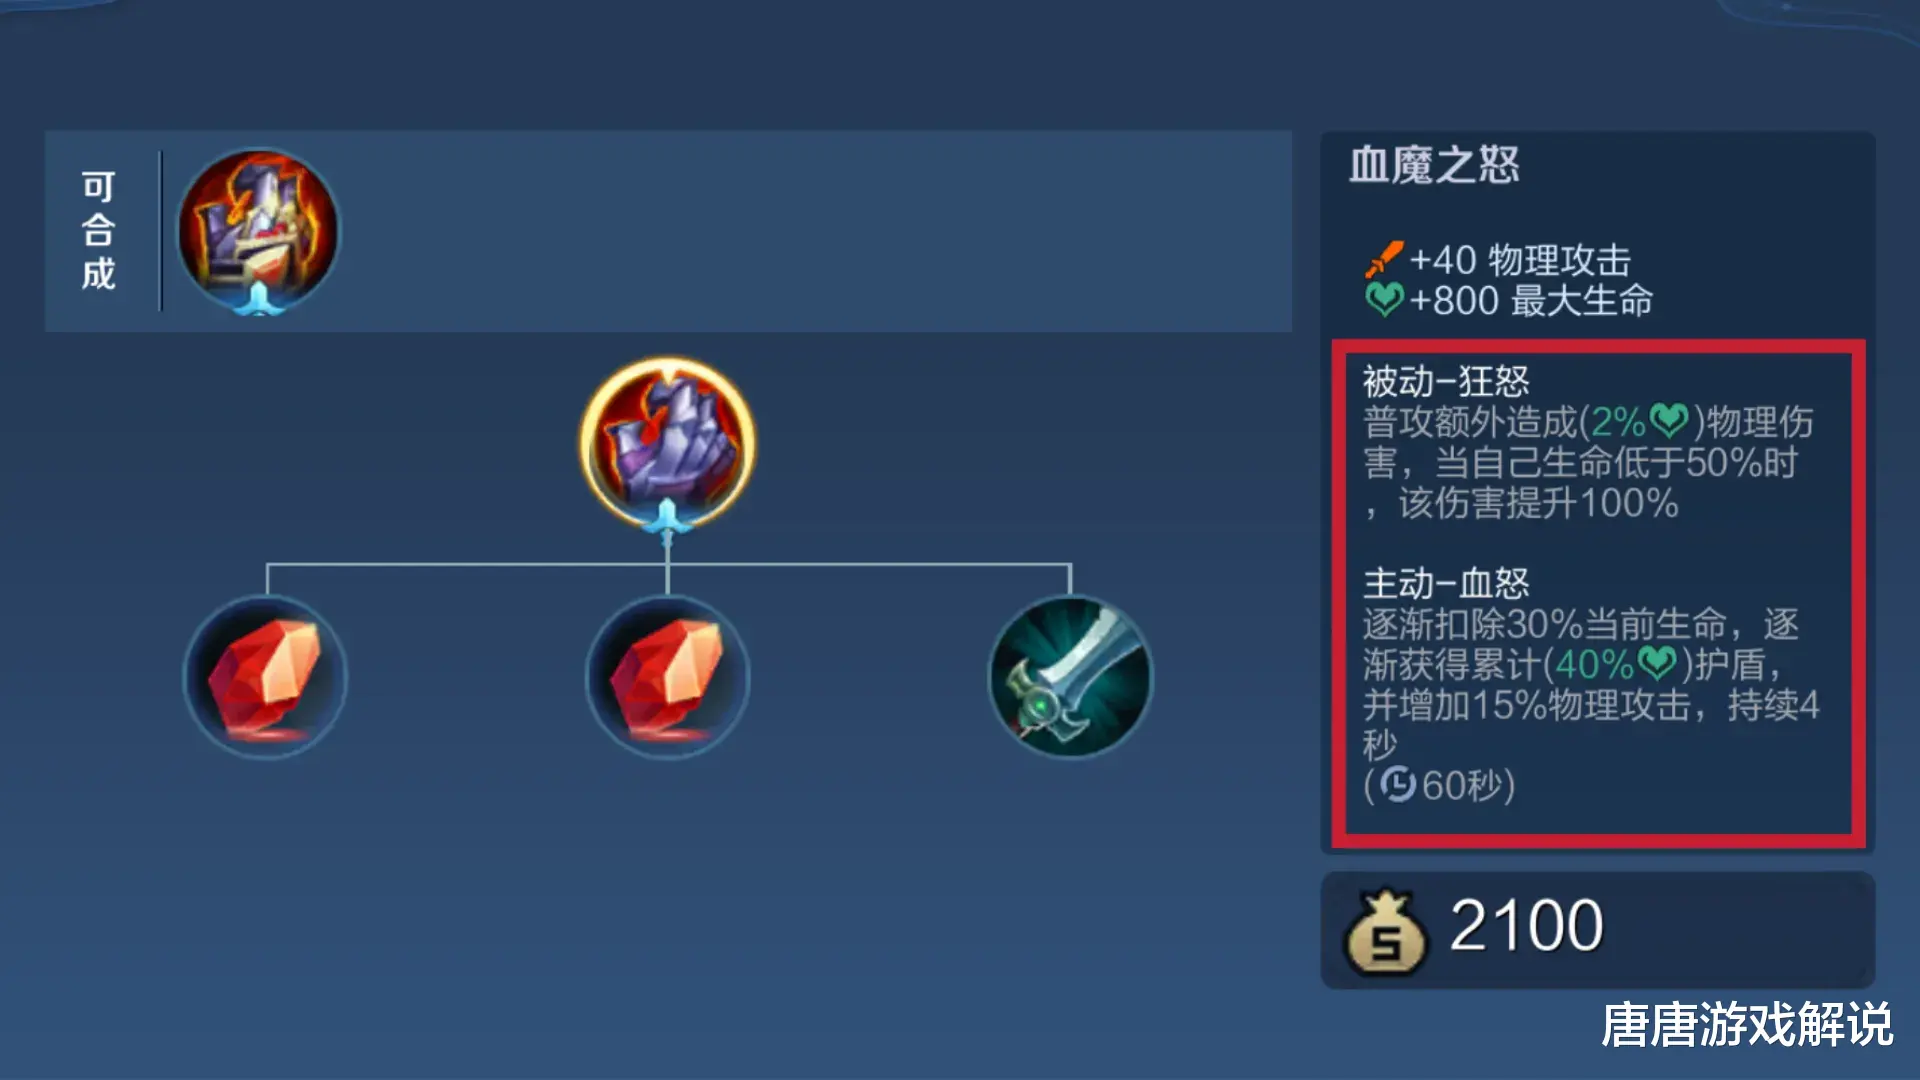This screenshot has width=1920, height=1080.
Task: Click the 唐唐游戏解说 watermark
Action: (x=1747, y=1025)
